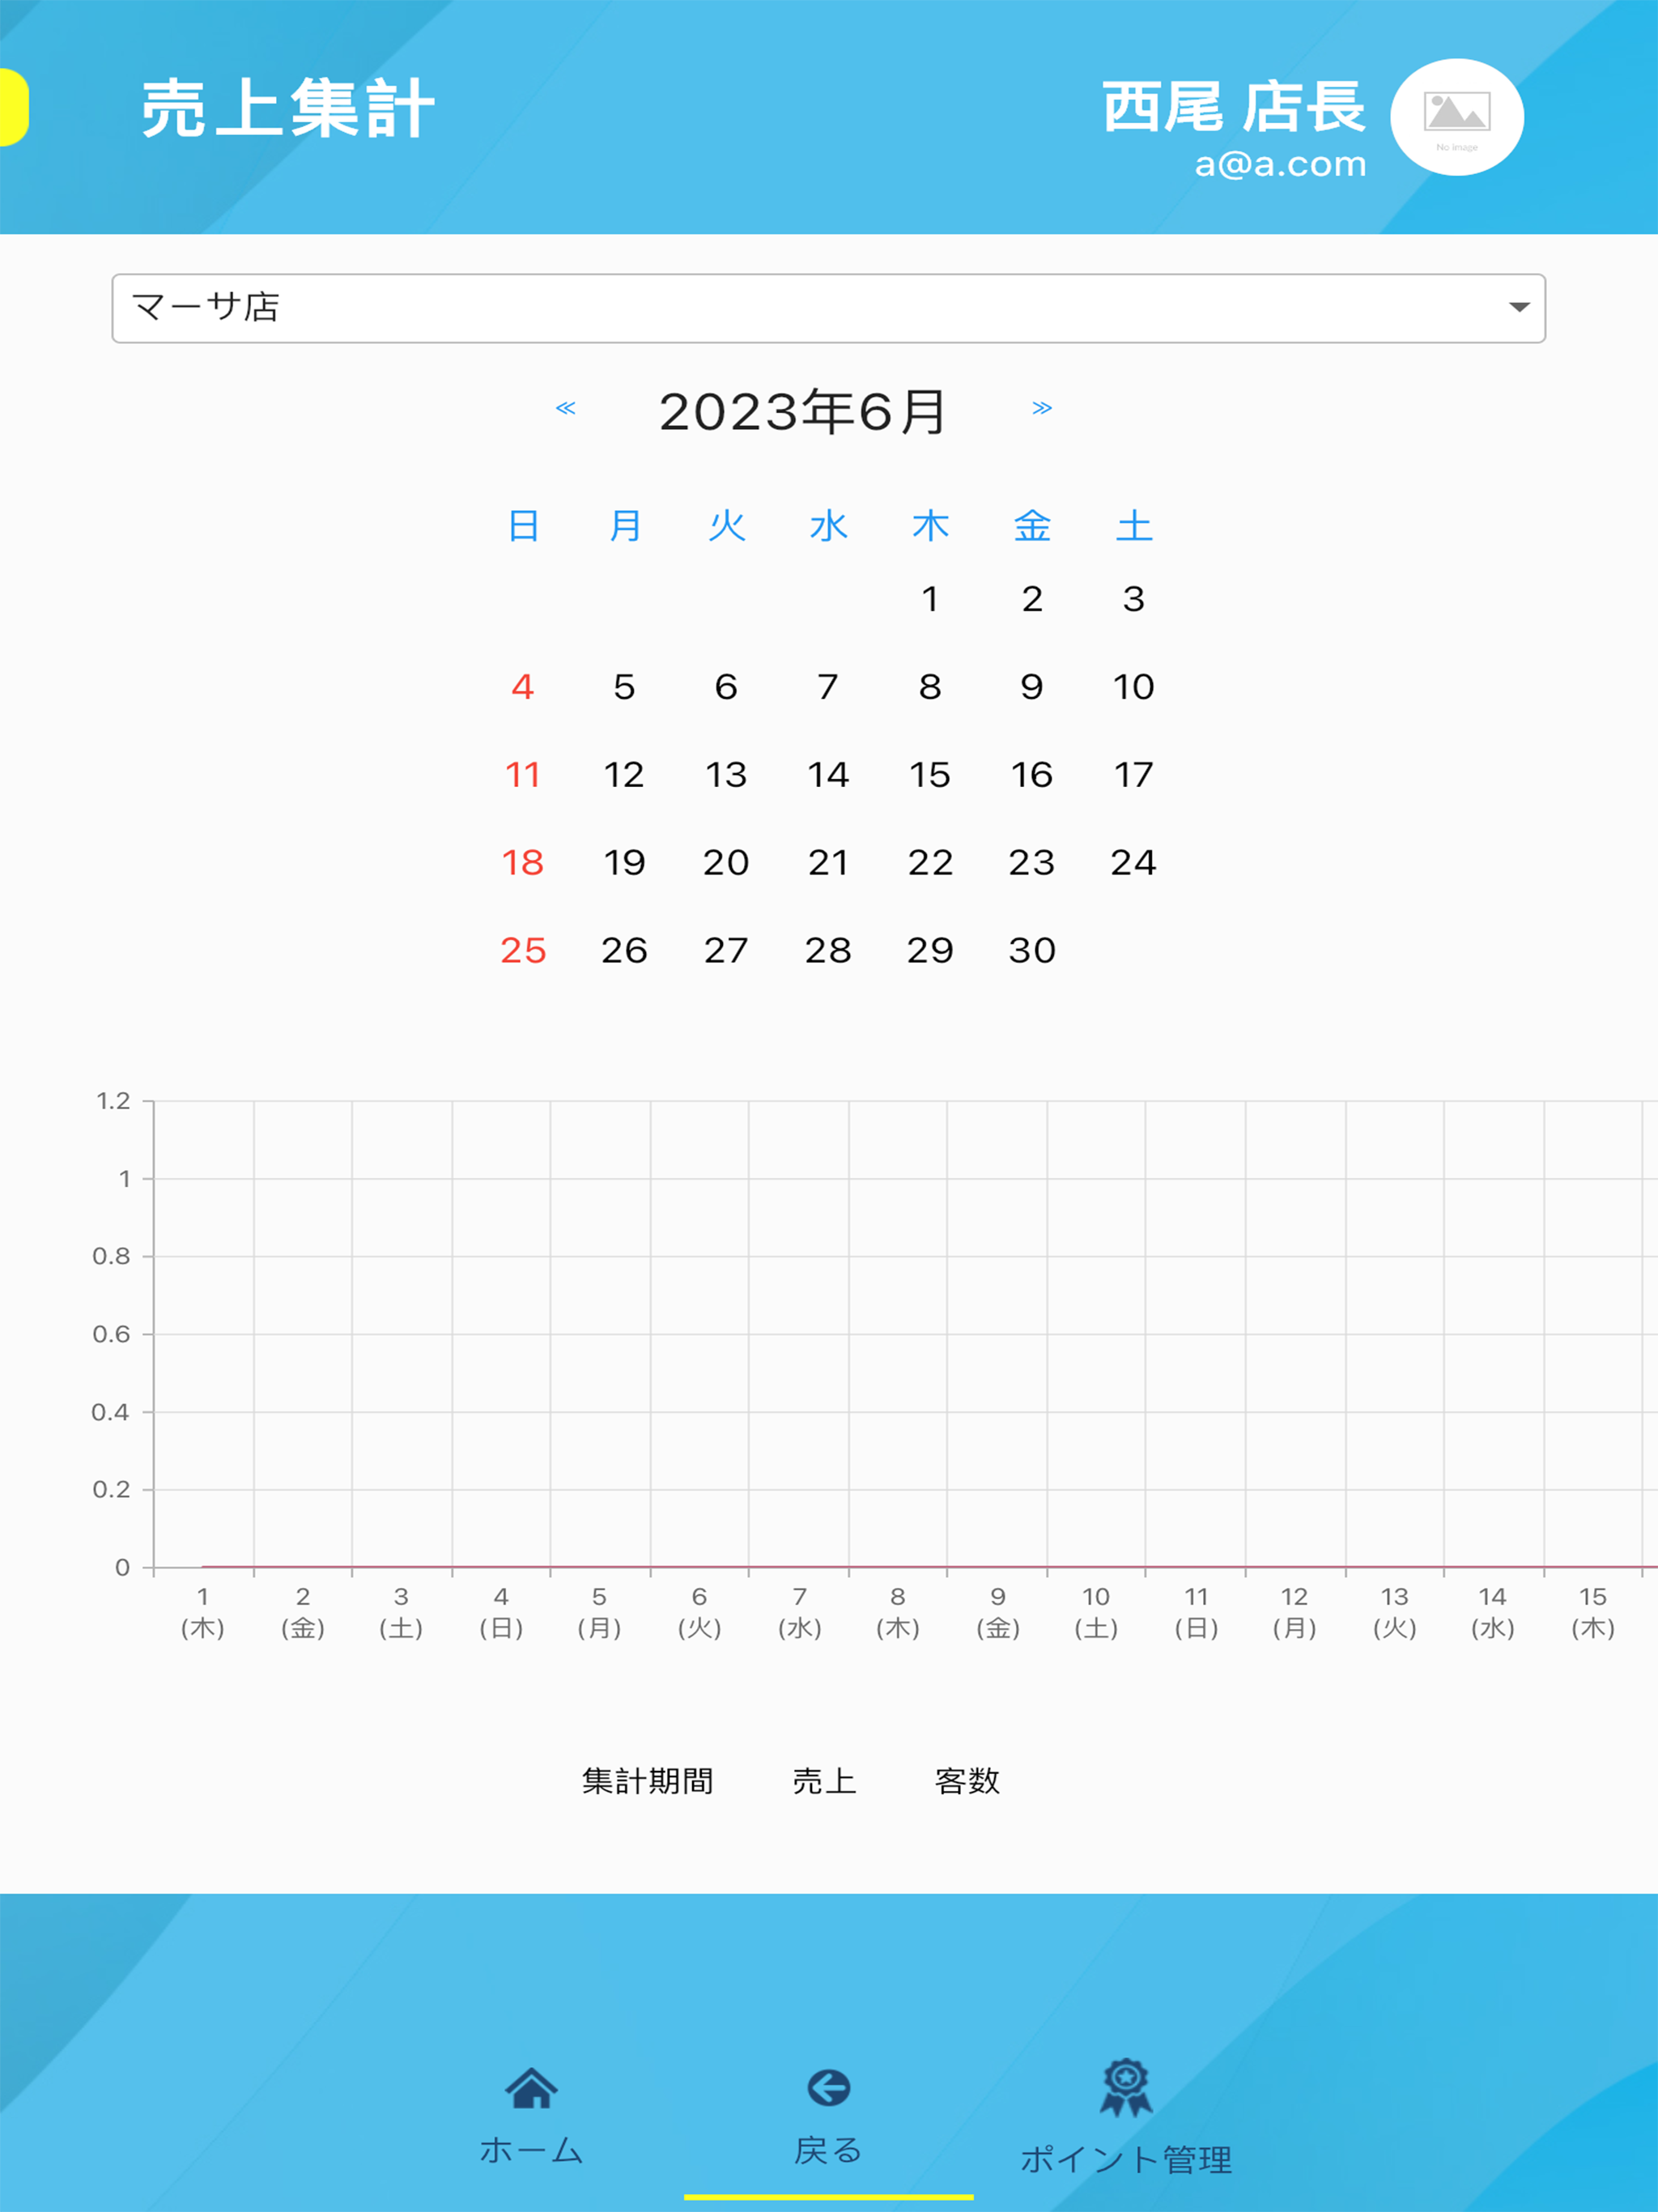Tap the 戻る back arrow icon

click(829, 2087)
